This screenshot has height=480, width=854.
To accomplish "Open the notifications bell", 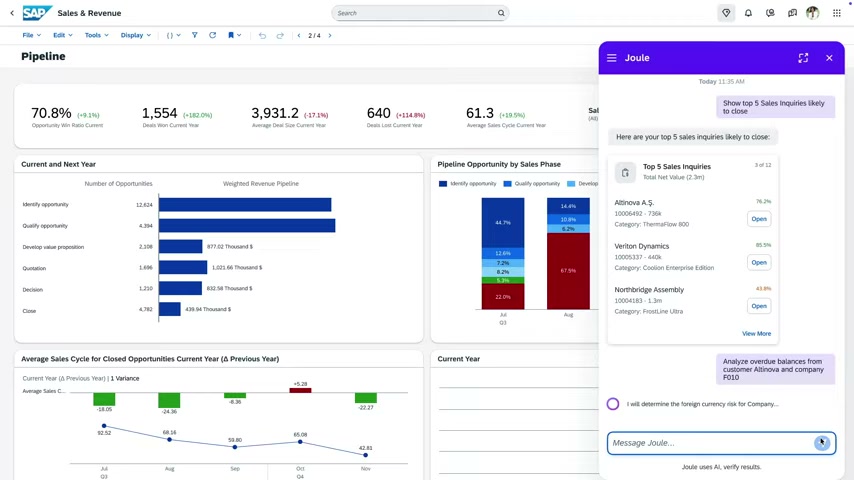I will point(748,13).
